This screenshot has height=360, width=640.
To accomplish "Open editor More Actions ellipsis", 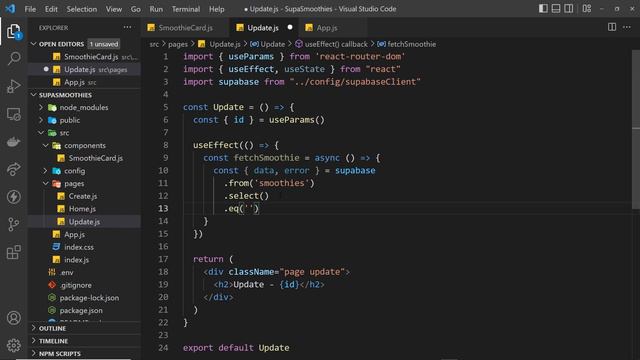I will [627, 27].
